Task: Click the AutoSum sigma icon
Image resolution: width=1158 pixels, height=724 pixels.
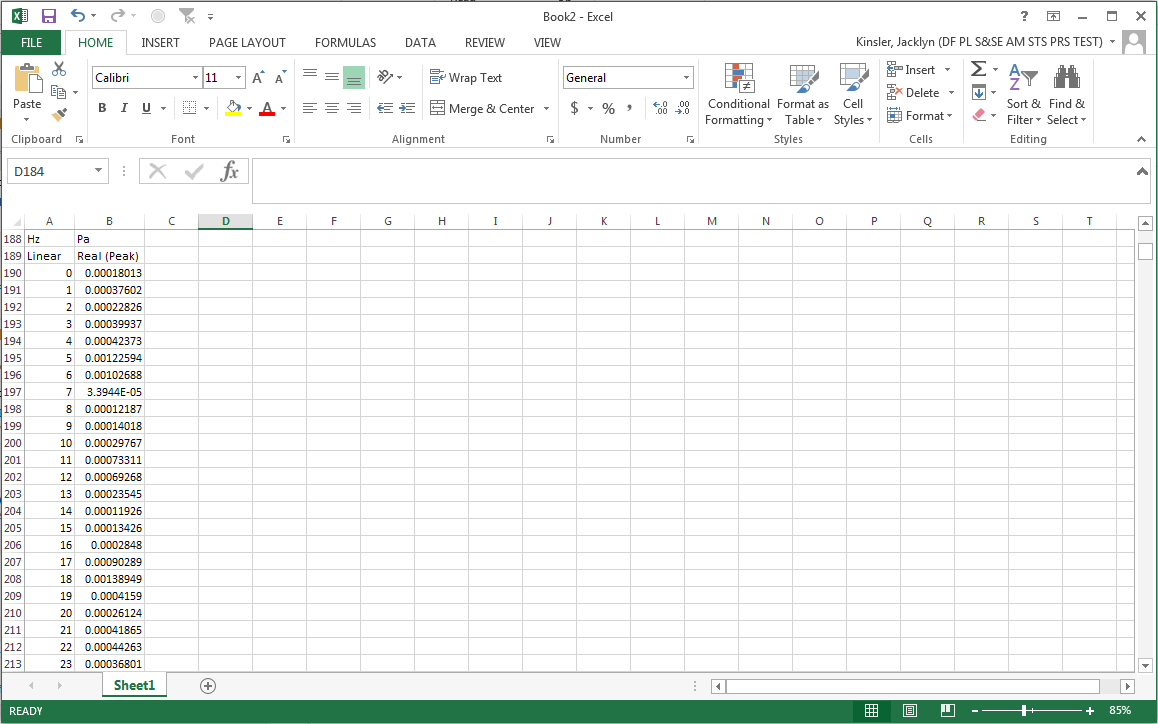Action: click(978, 69)
